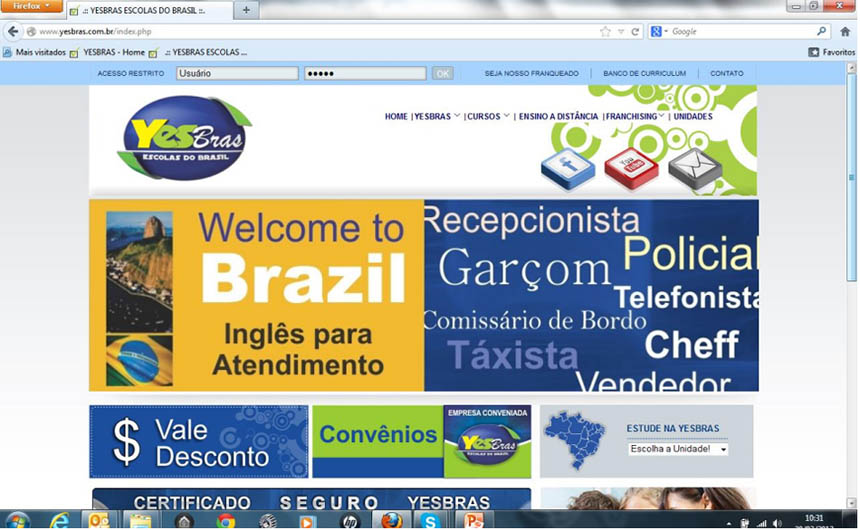This screenshot has height=530, width=860.
Task: Open the Windows Start button
Action: pyautogui.click(x=17, y=520)
